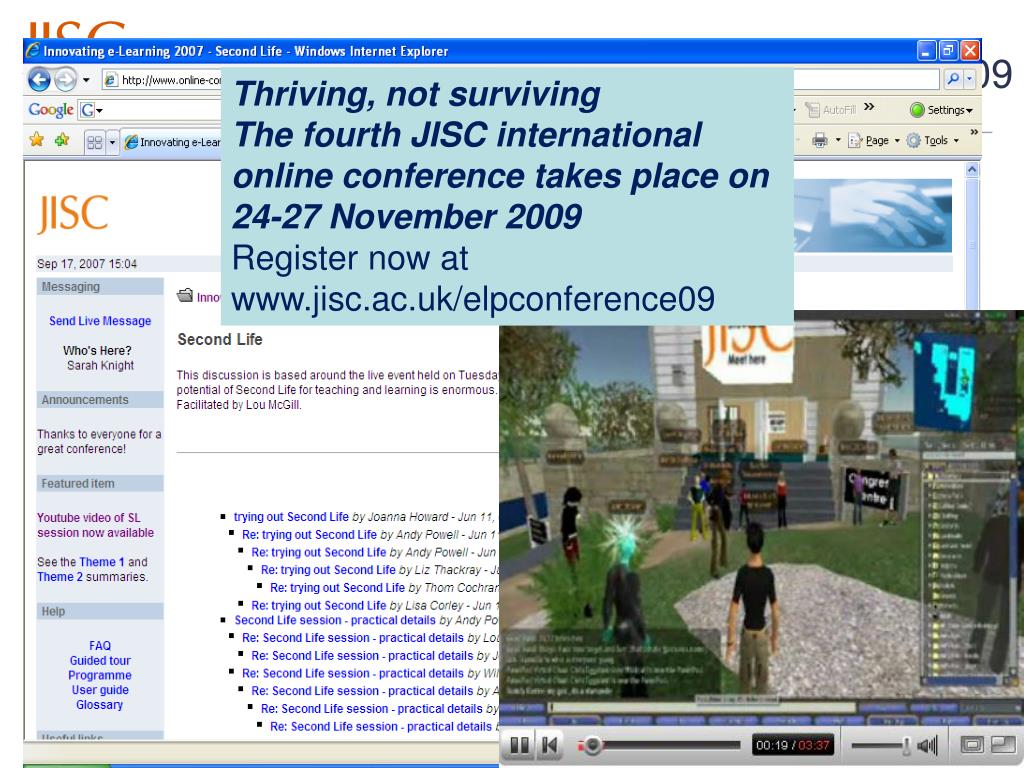The width and height of the screenshot is (1024, 768).
Task: Open the search provider dropdown arrow
Action: pos(969,79)
